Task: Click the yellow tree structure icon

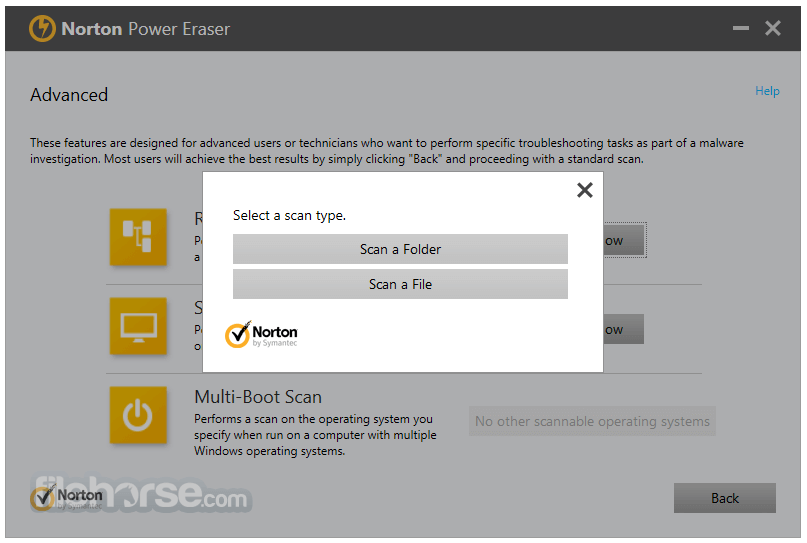Action: (x=138, y=237)
